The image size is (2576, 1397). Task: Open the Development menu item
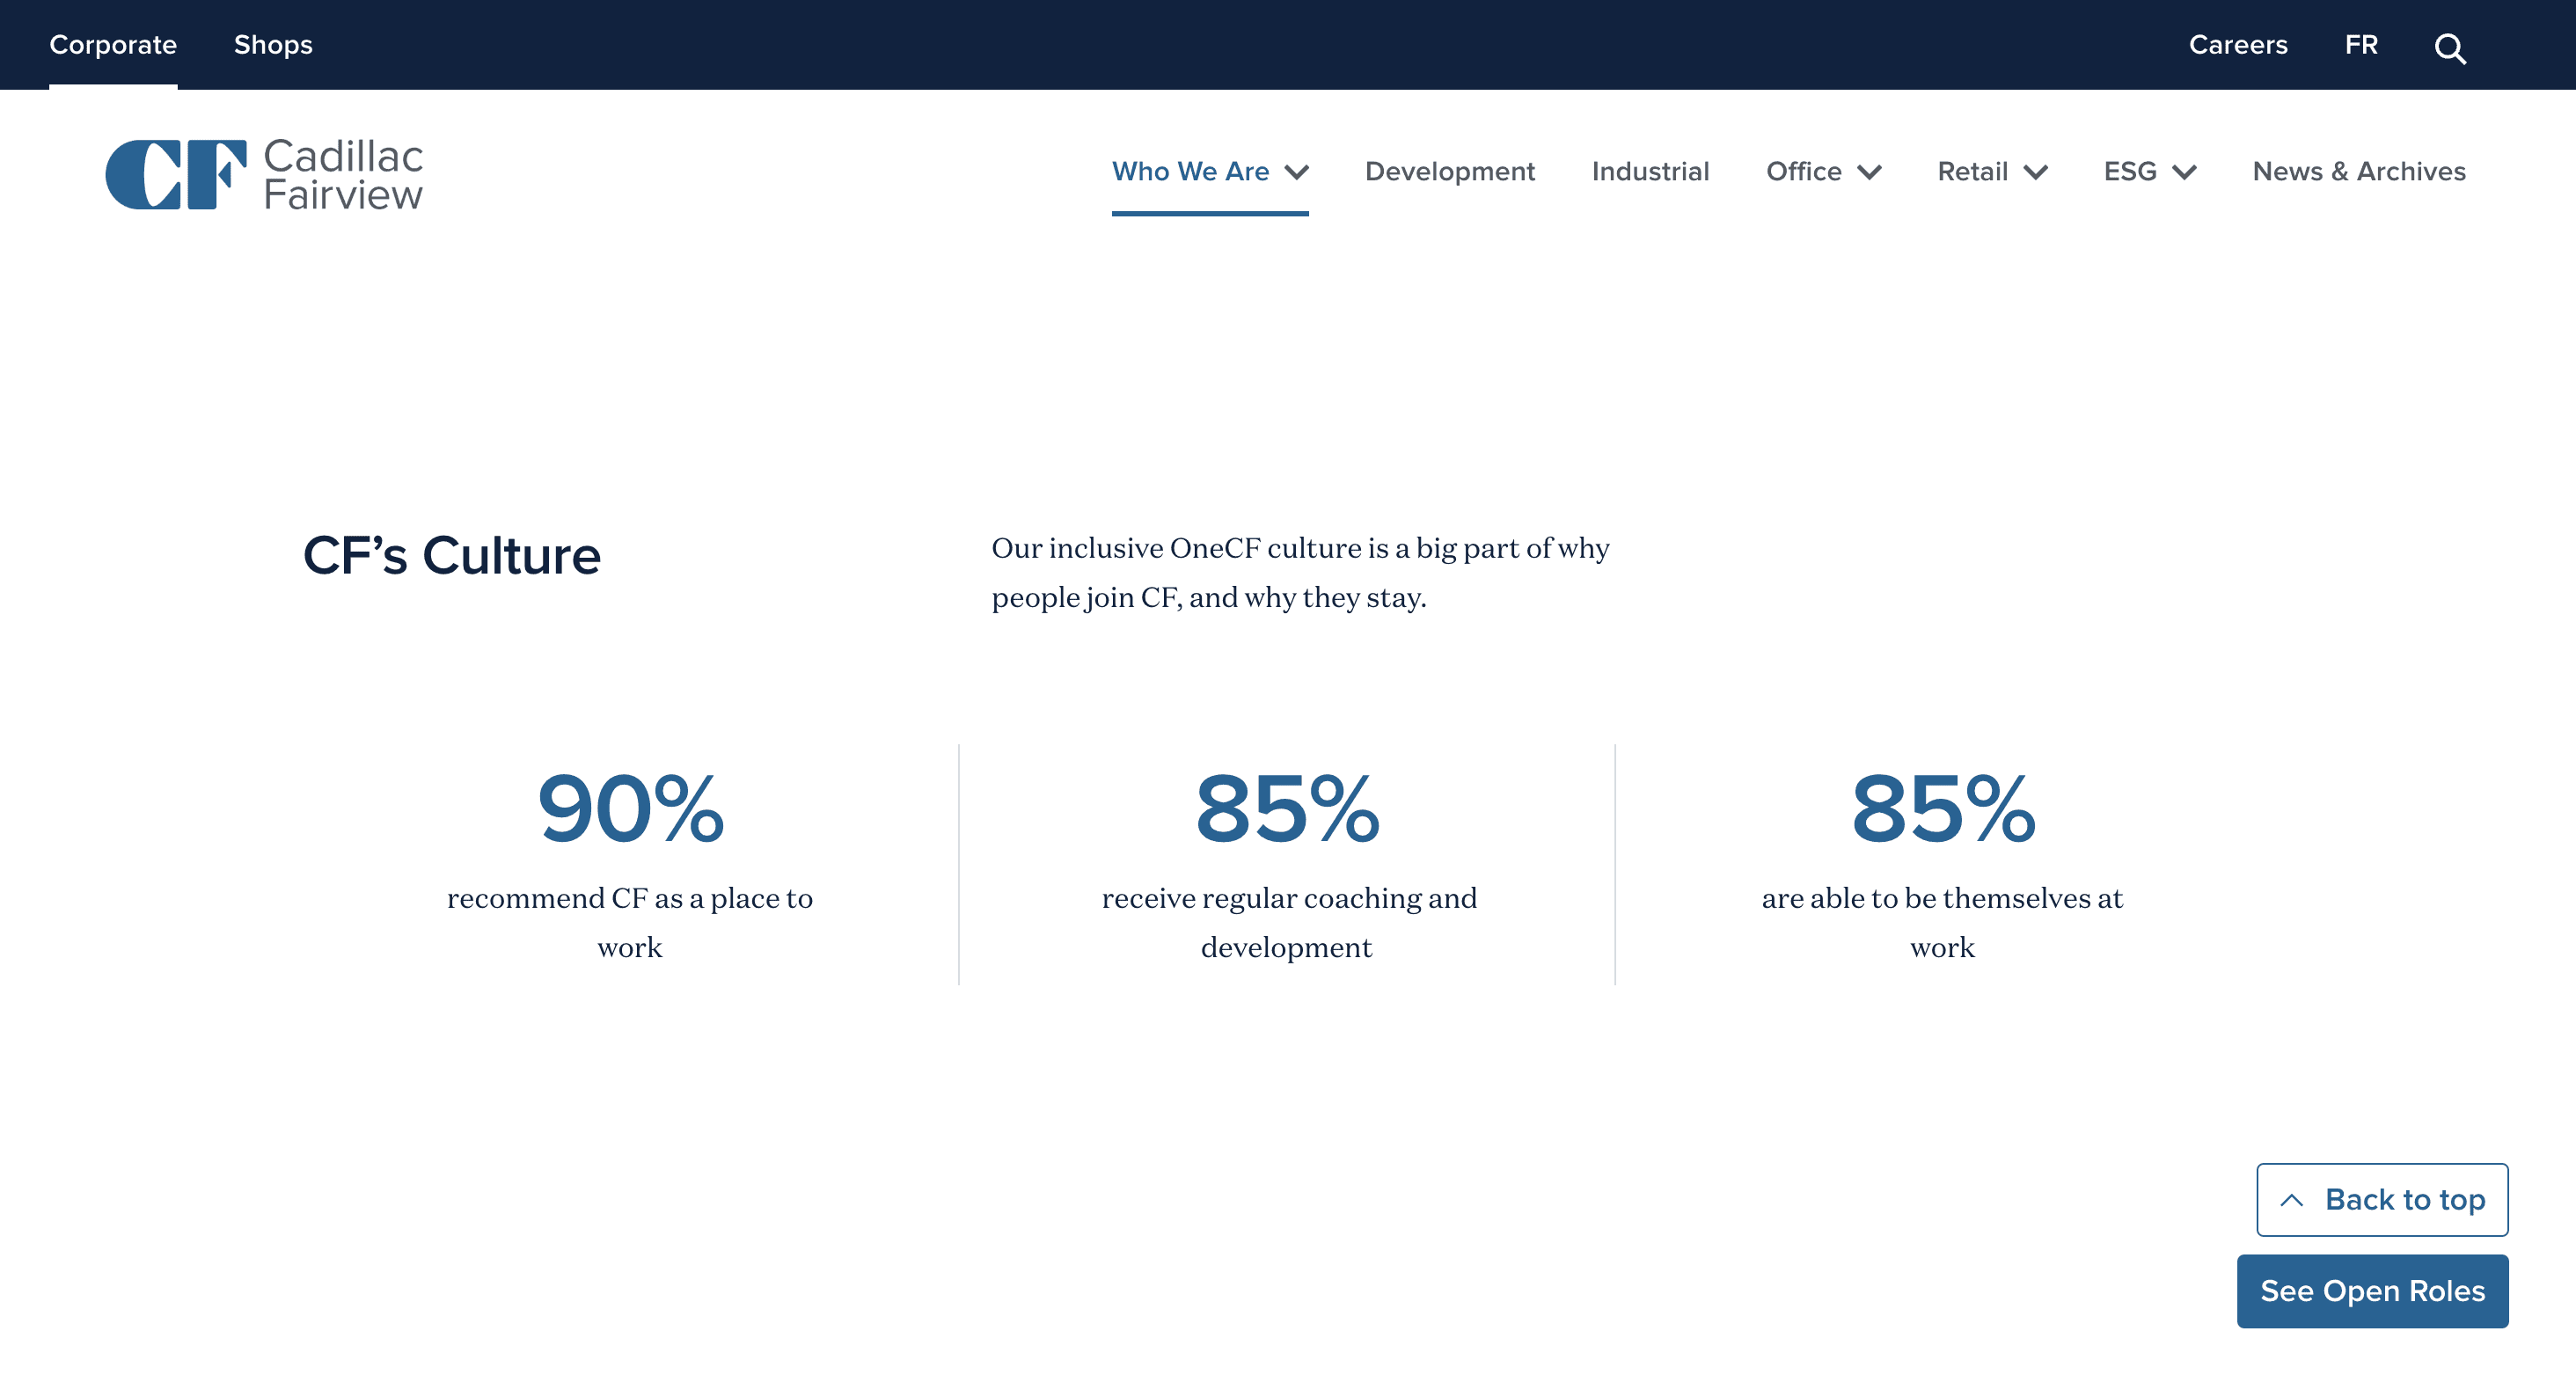[x=1449, y=171]
